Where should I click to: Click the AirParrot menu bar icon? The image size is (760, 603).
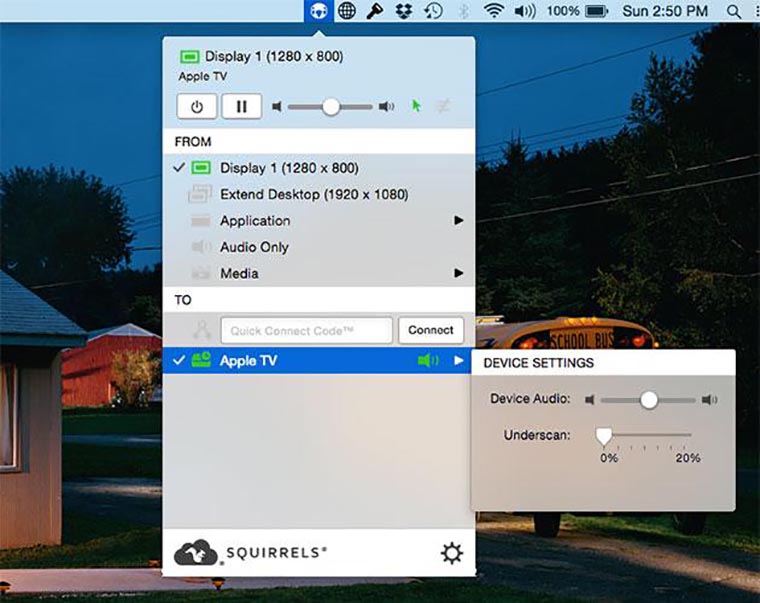coord(319,11)
